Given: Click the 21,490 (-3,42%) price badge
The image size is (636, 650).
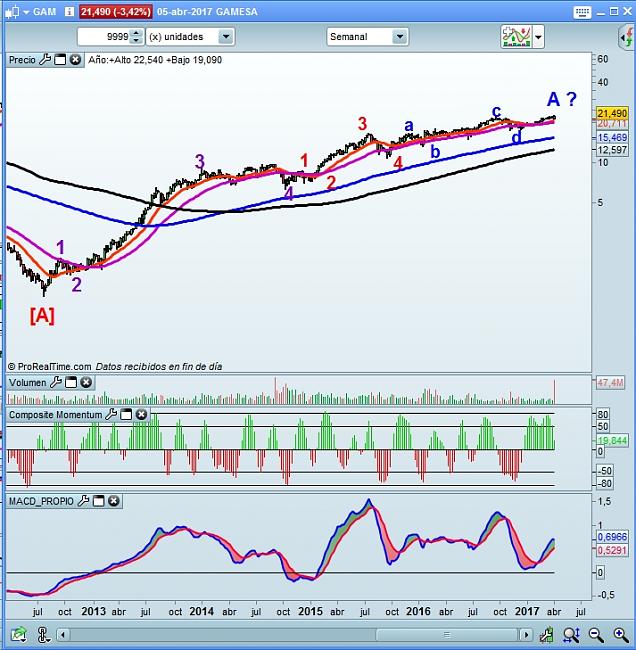Looking at the screenshot, I should pos(116,12).
